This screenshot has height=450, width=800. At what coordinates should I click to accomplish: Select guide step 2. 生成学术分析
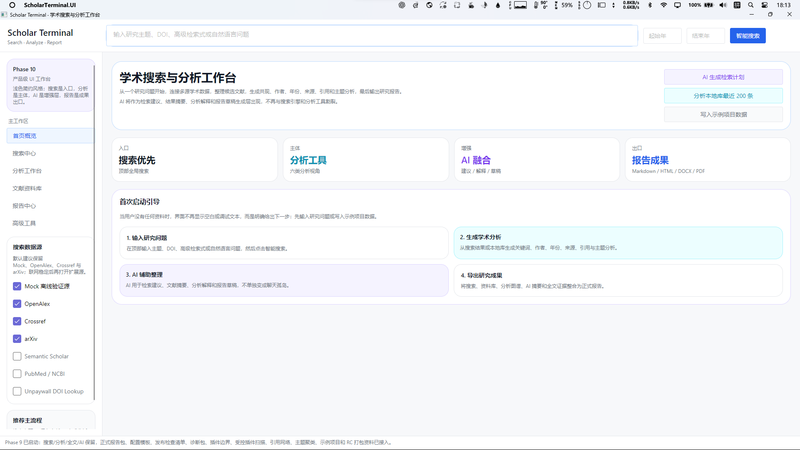618,243
